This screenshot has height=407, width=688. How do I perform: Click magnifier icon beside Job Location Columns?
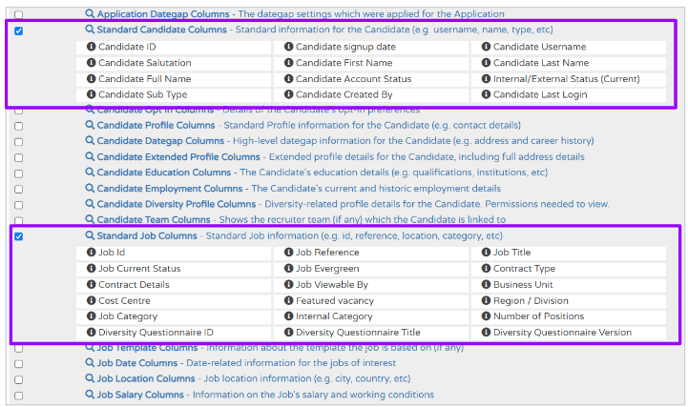point(90,378)
